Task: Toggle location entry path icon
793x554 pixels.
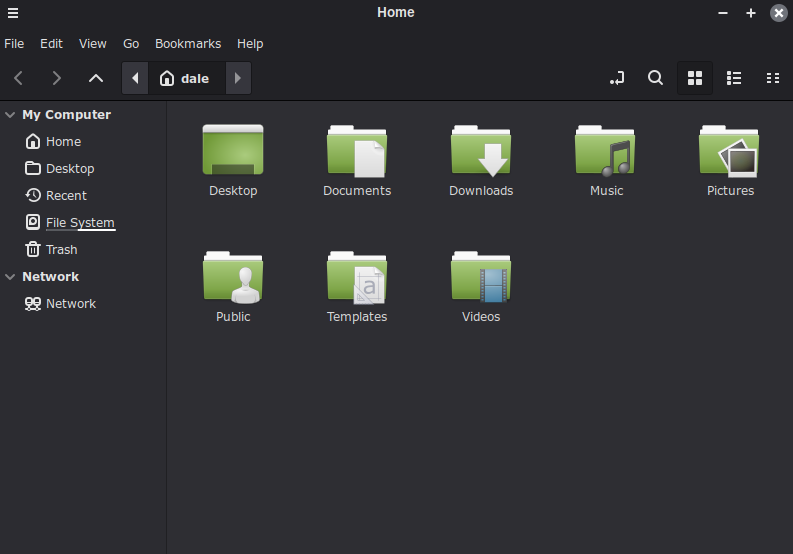Action: [617, 78]
